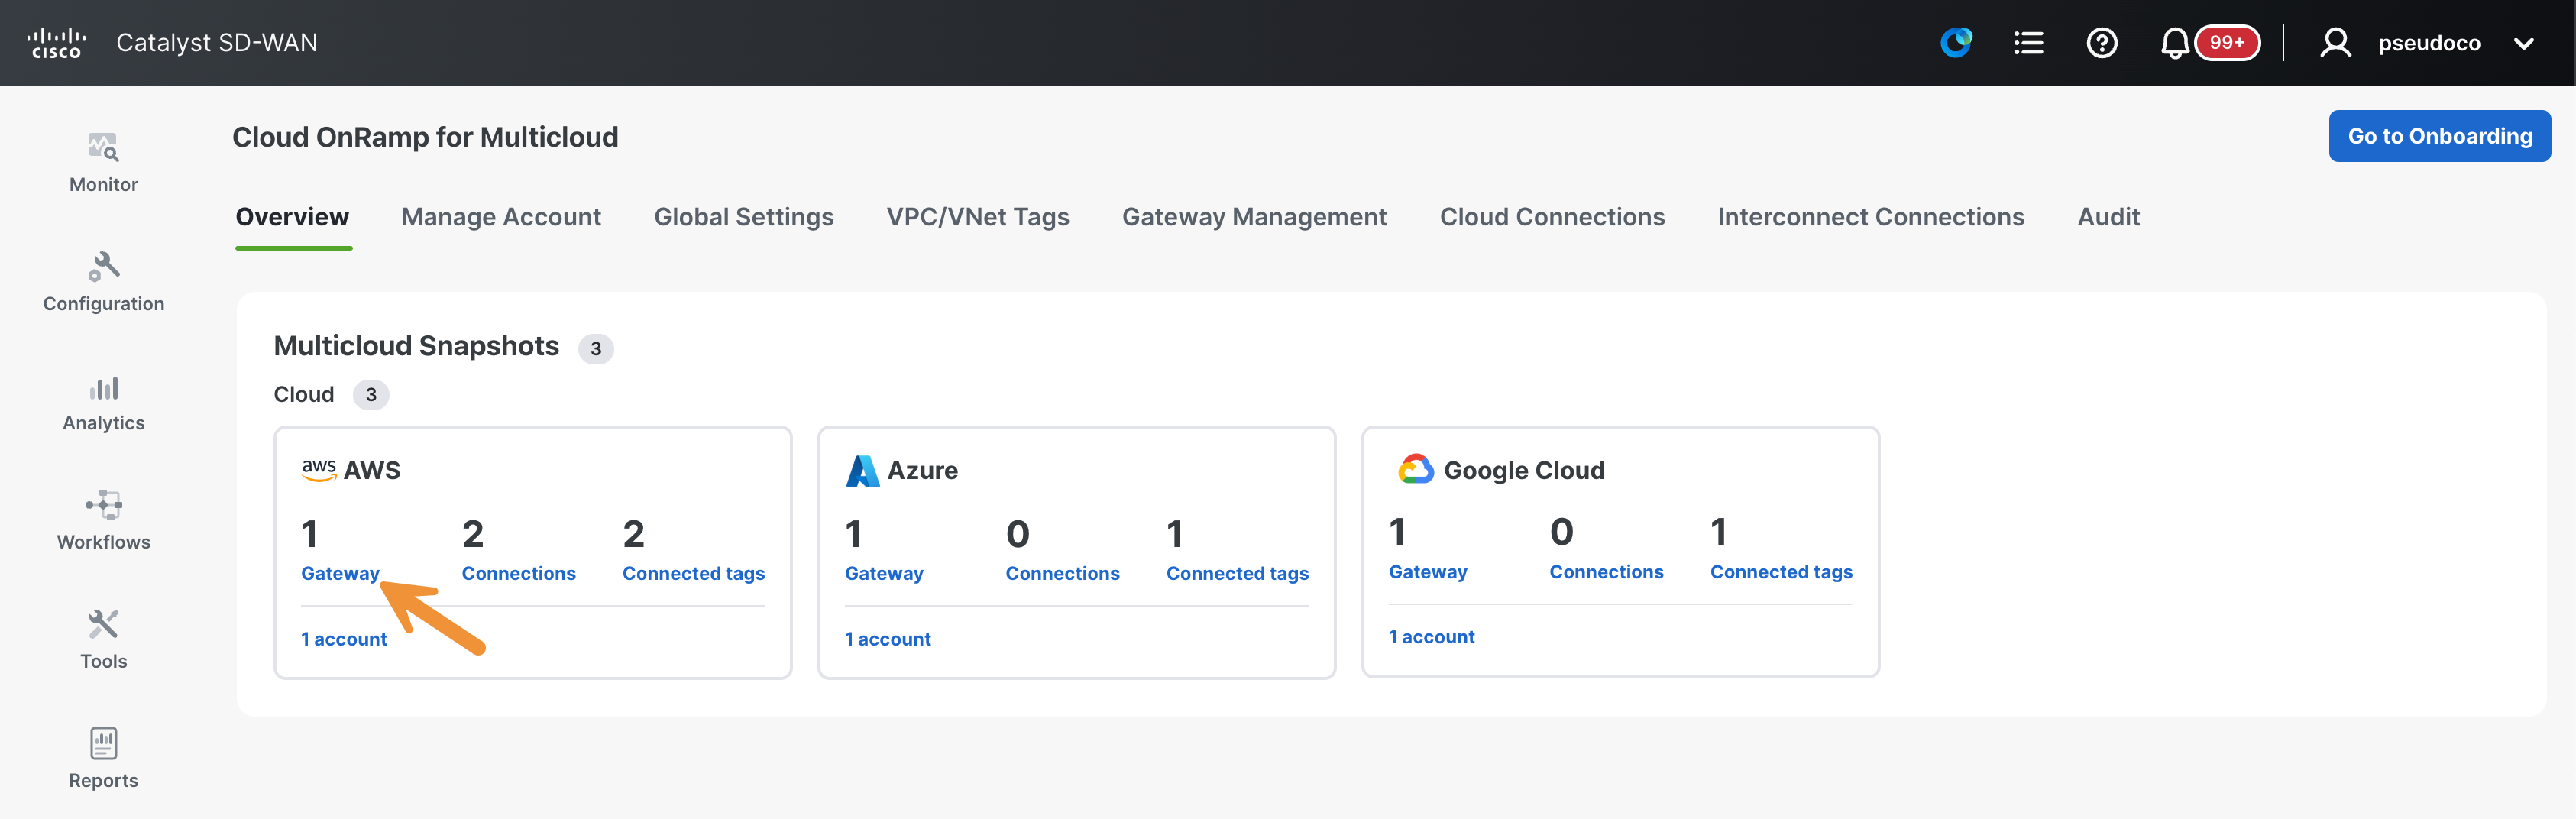This screenshot has height=819, width=2576.
Task: Click the Google Cloud connected tags count 1
Action: (1718, 532)
